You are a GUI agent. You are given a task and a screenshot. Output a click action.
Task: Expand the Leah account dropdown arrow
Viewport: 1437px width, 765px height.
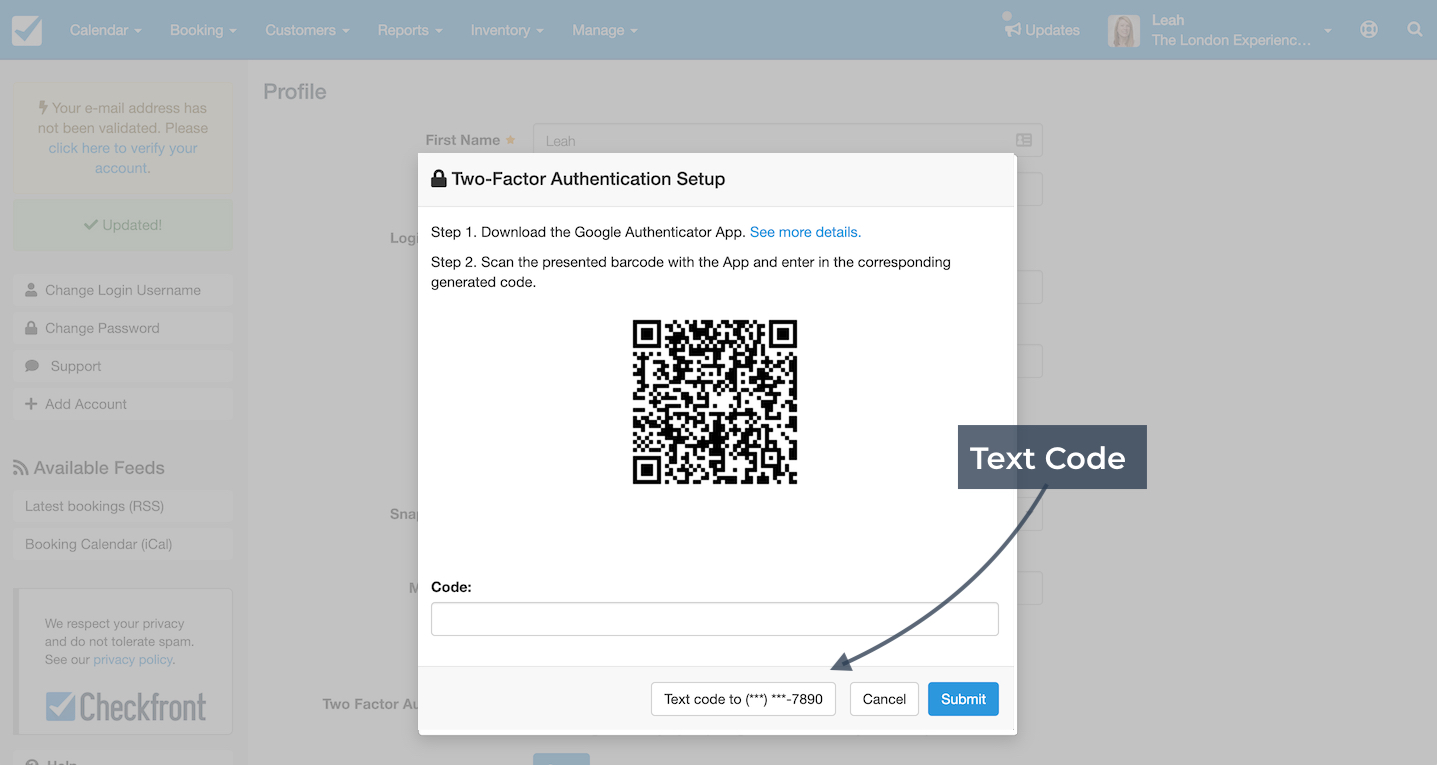coord(1328,31)
